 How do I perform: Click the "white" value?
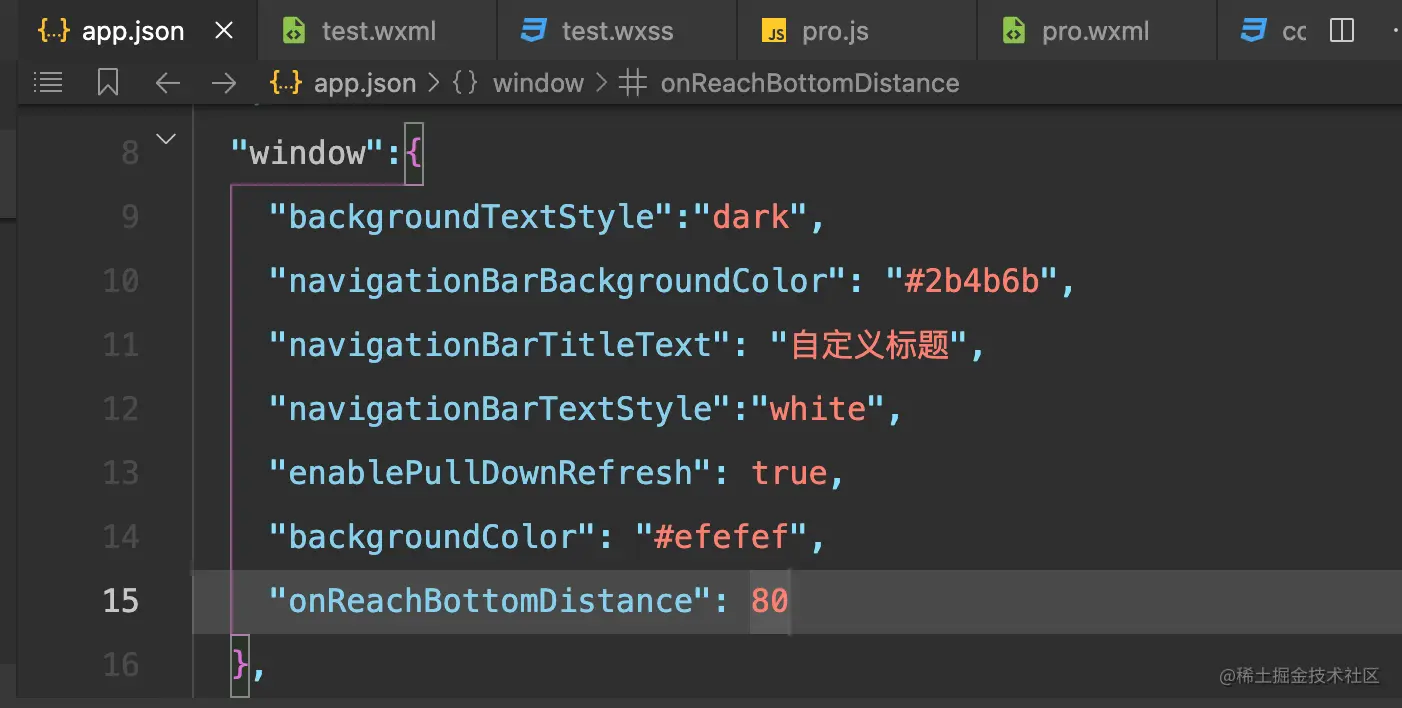point(818,409)
